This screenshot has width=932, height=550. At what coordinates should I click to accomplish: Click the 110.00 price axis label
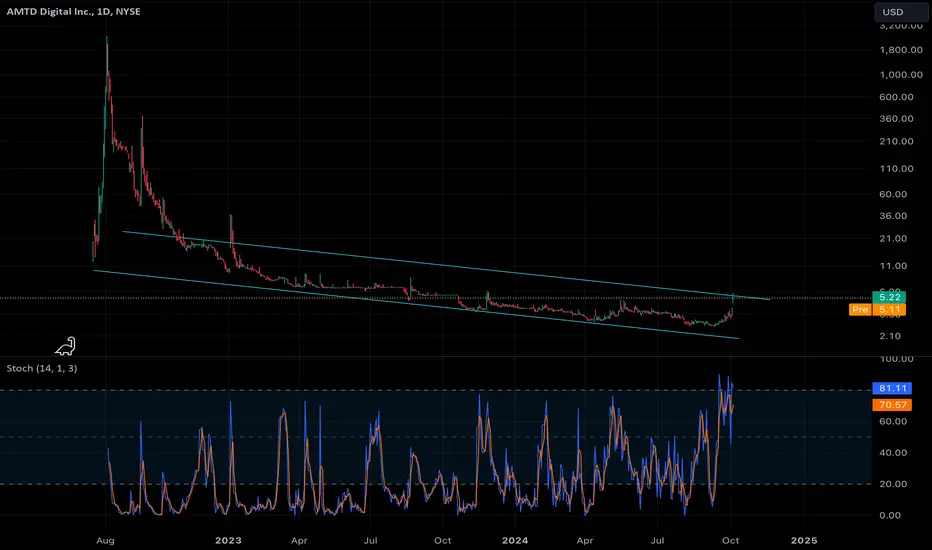(896, 169)
